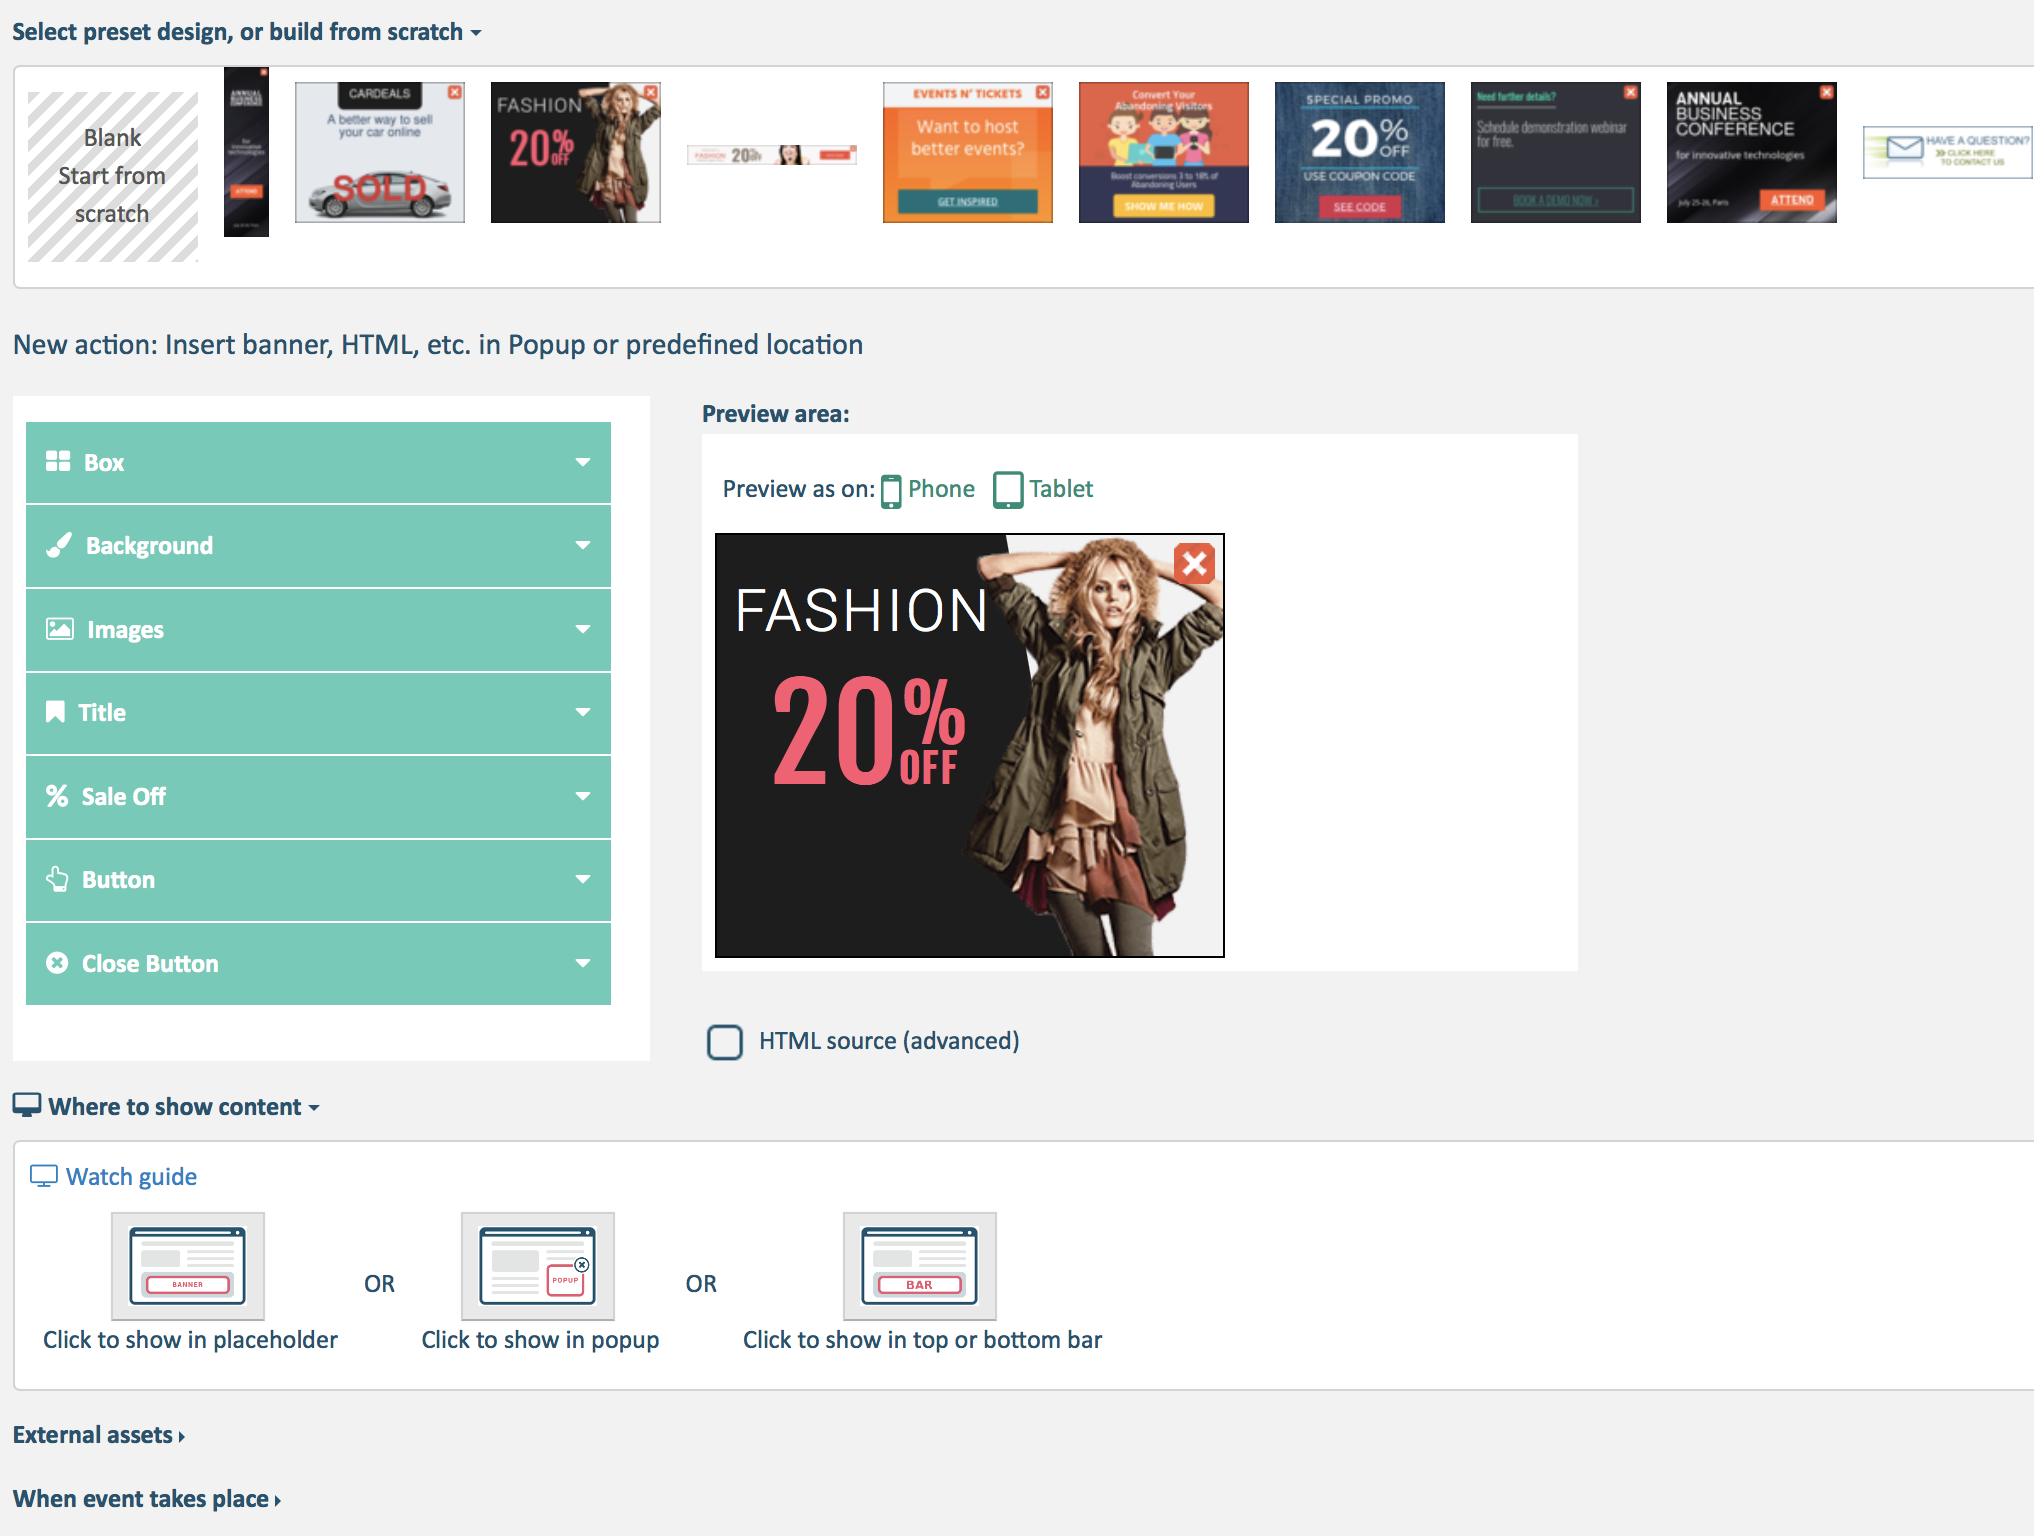Collapse 'Select preset design' header

246,32
